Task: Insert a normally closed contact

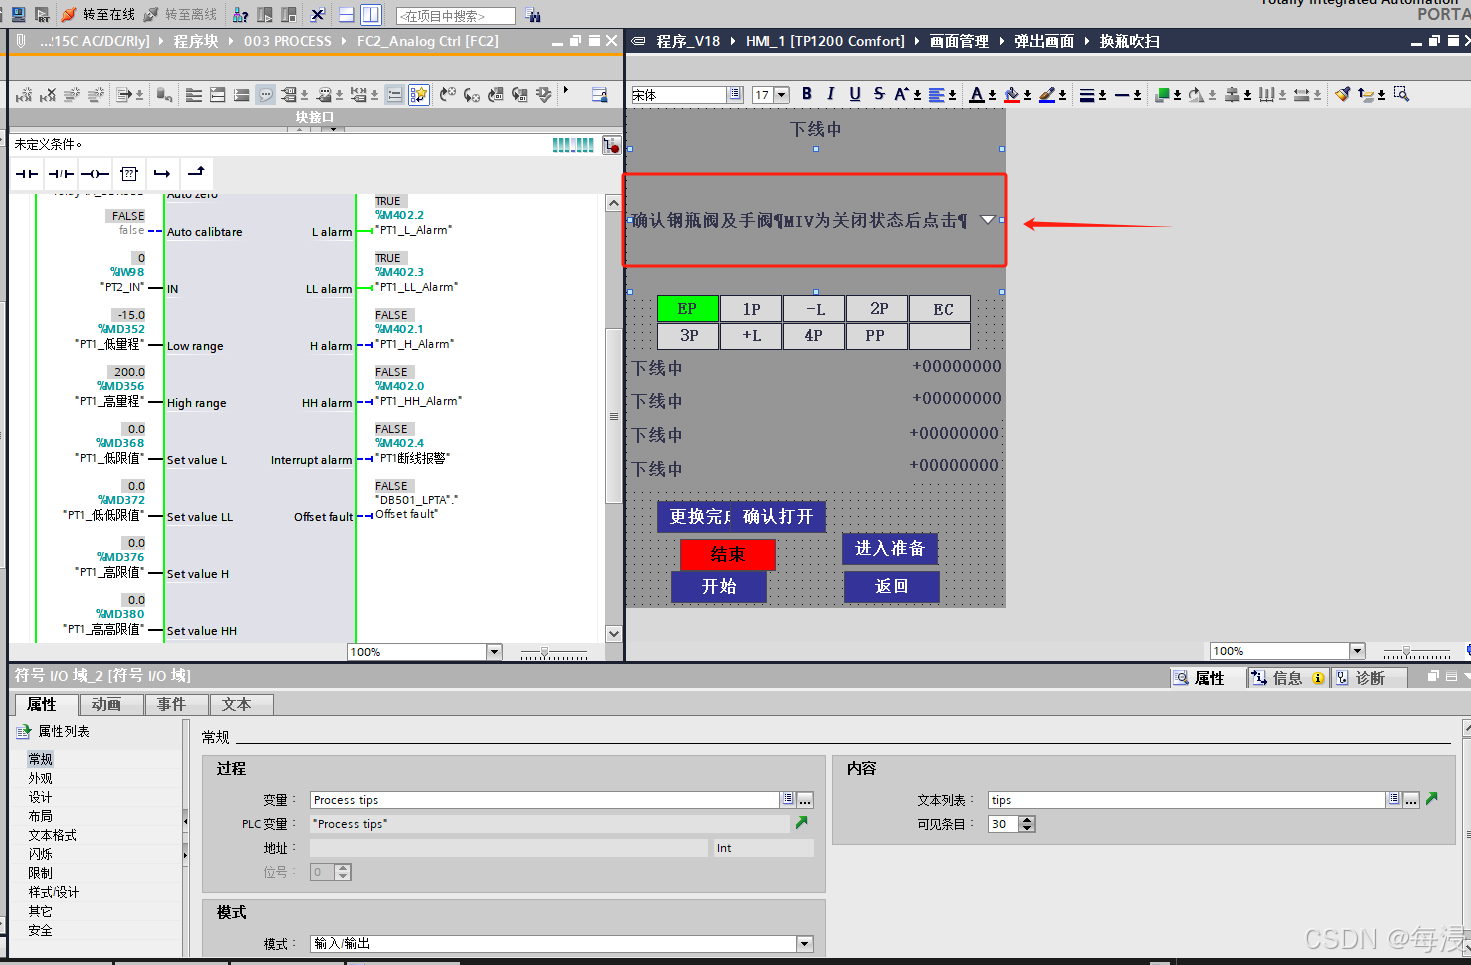Action: click(x=61, y=174)
